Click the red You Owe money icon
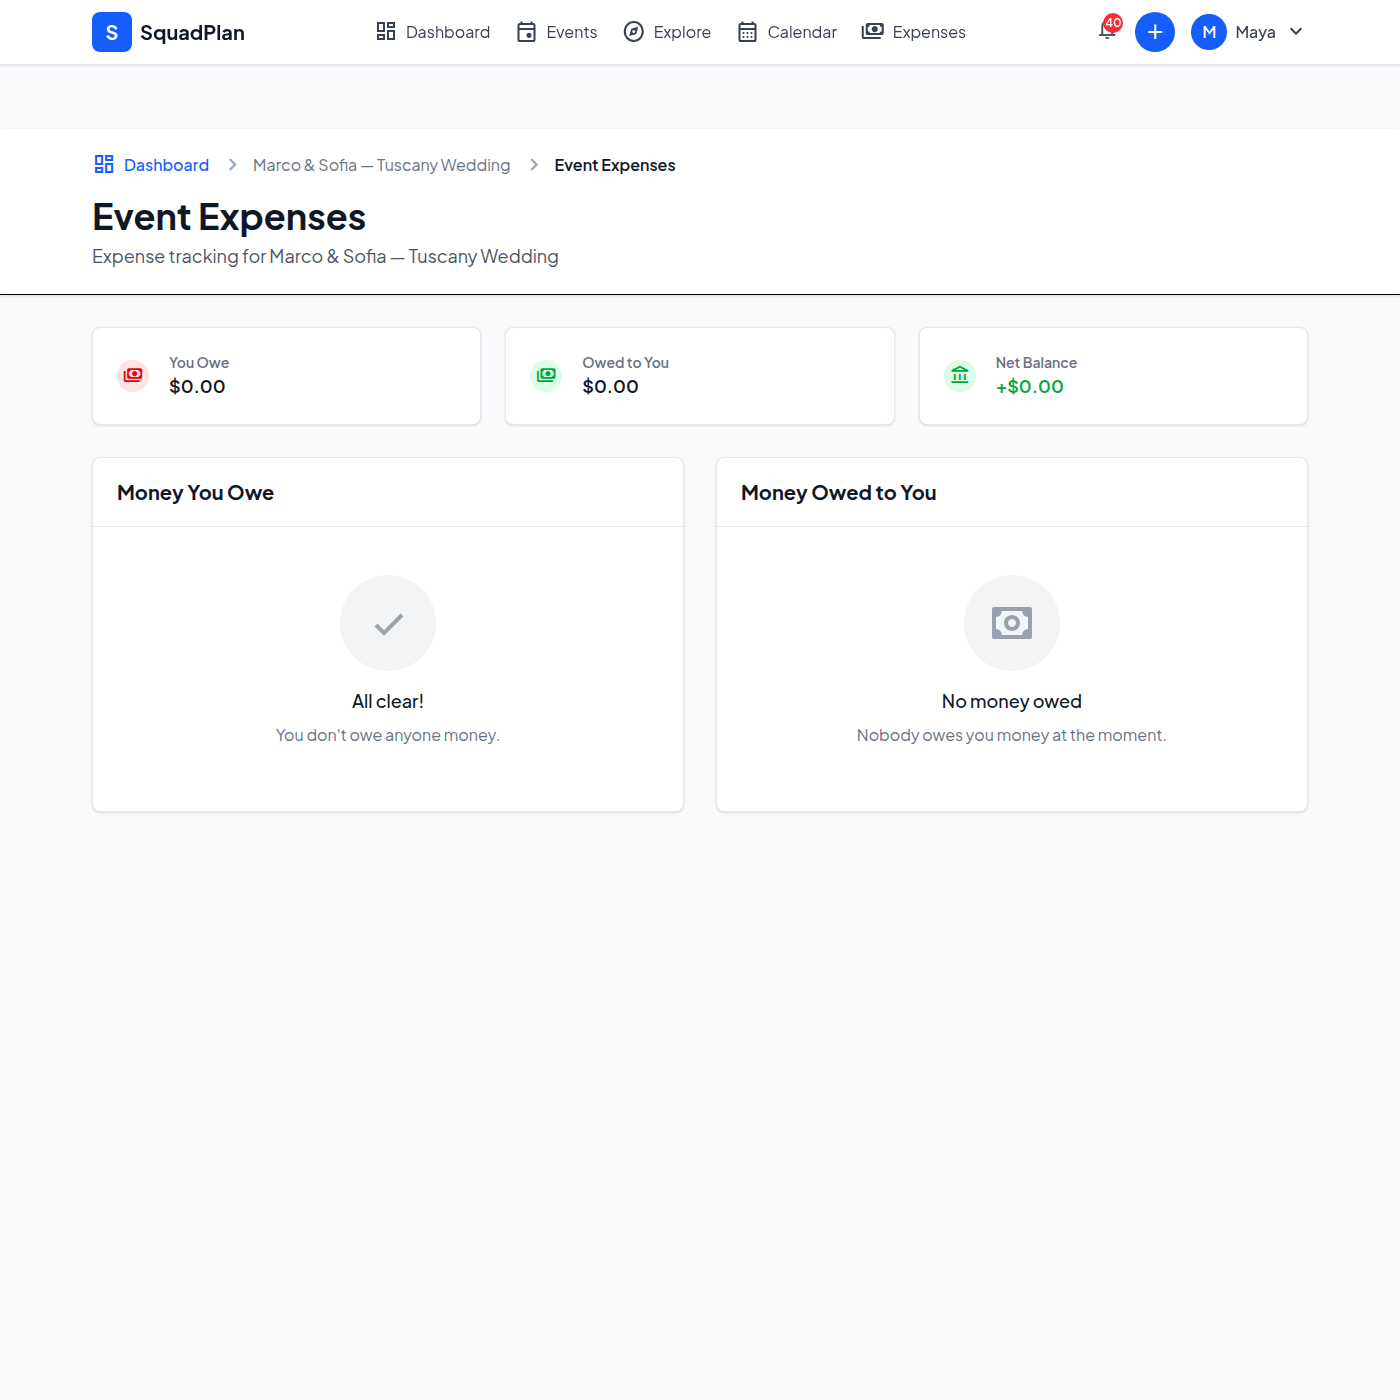This screenshot has height=1400, width=1400. tap(133, 375)
